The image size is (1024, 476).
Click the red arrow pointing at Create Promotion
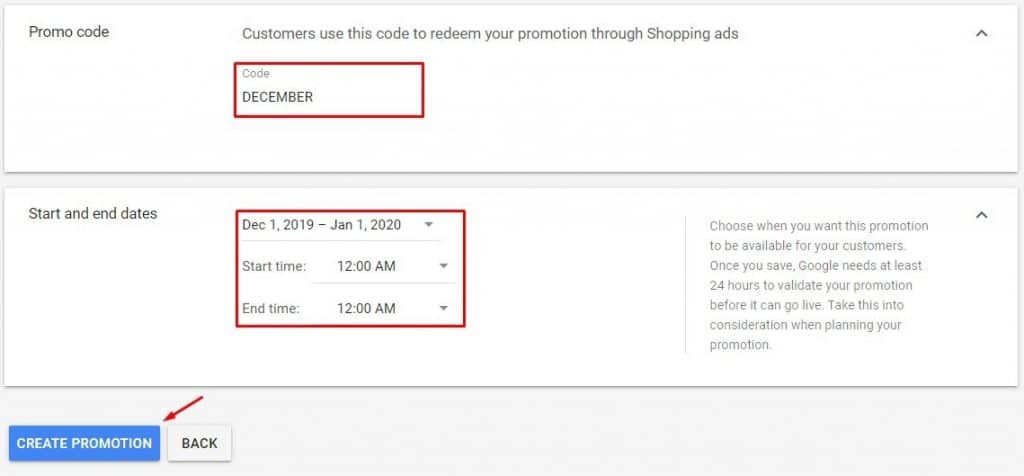184,408
